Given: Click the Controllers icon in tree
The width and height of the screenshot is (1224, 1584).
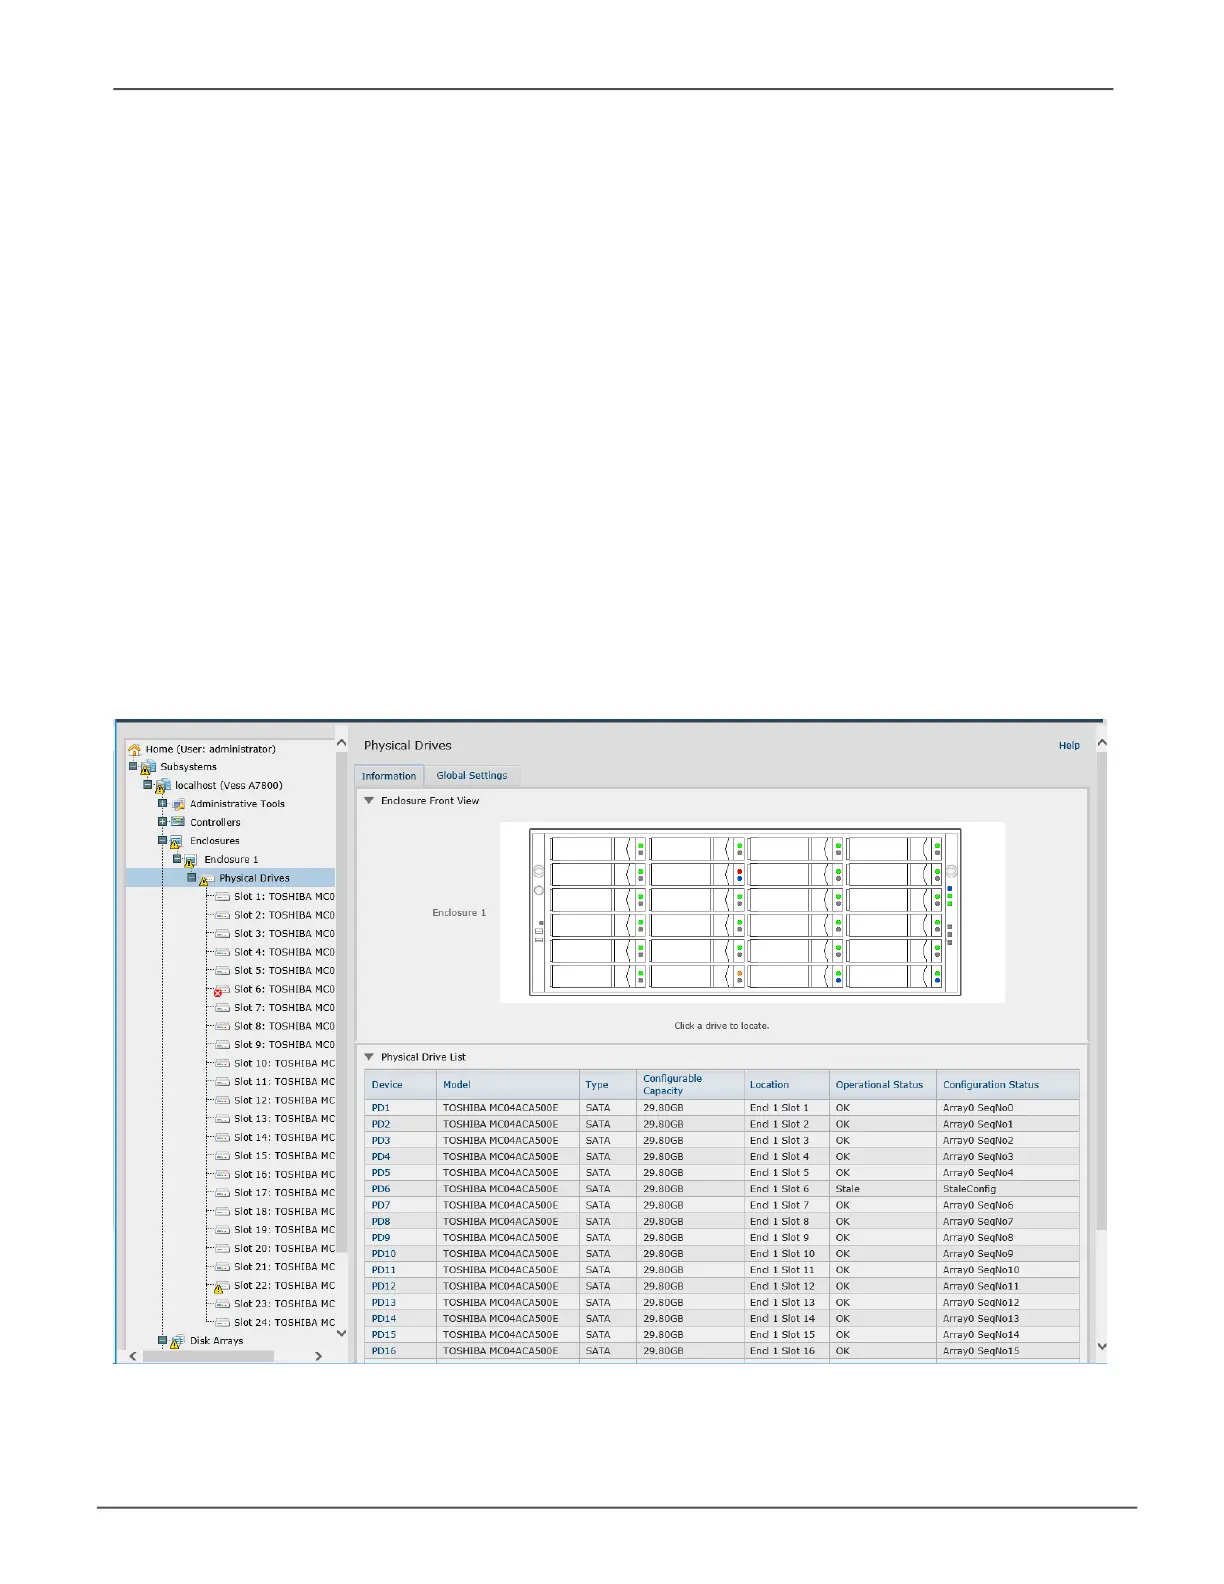Looking at the screenshot, I should pyautogui.click(x=178, y=822).
